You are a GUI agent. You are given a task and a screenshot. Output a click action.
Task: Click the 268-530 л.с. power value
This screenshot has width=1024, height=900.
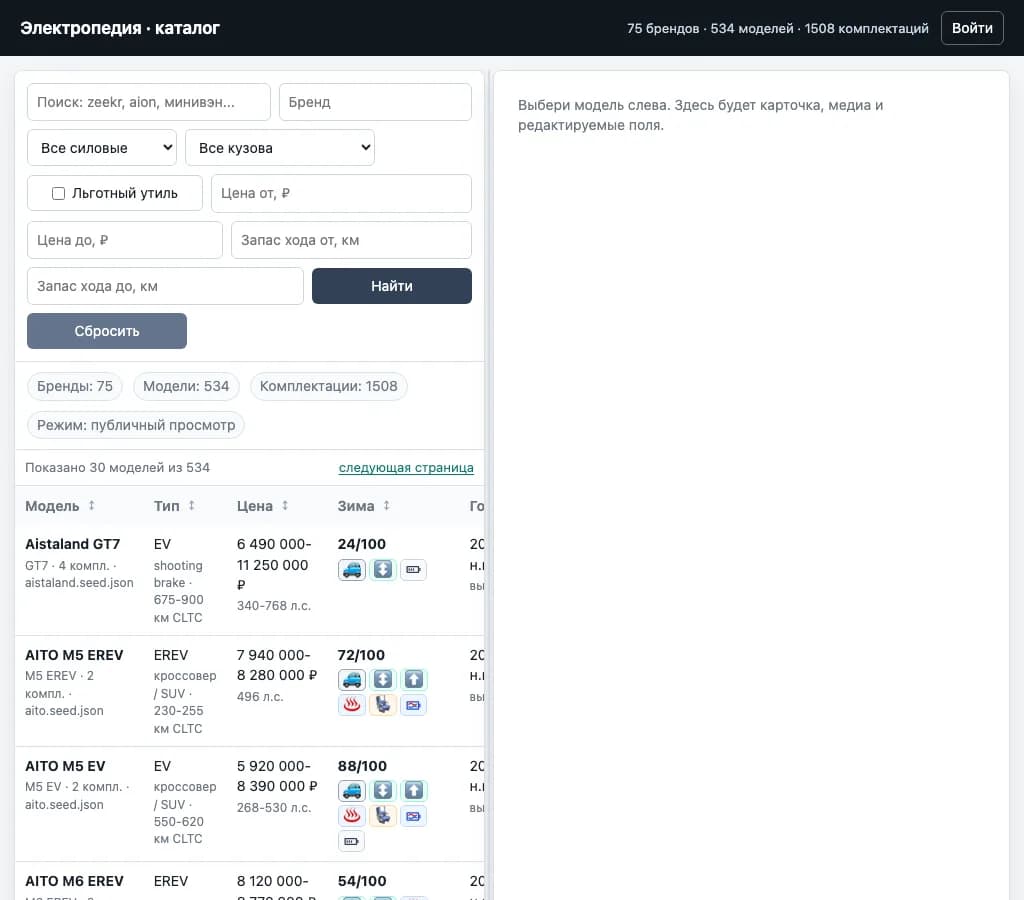pyautogui.click(x=274, y=808)
